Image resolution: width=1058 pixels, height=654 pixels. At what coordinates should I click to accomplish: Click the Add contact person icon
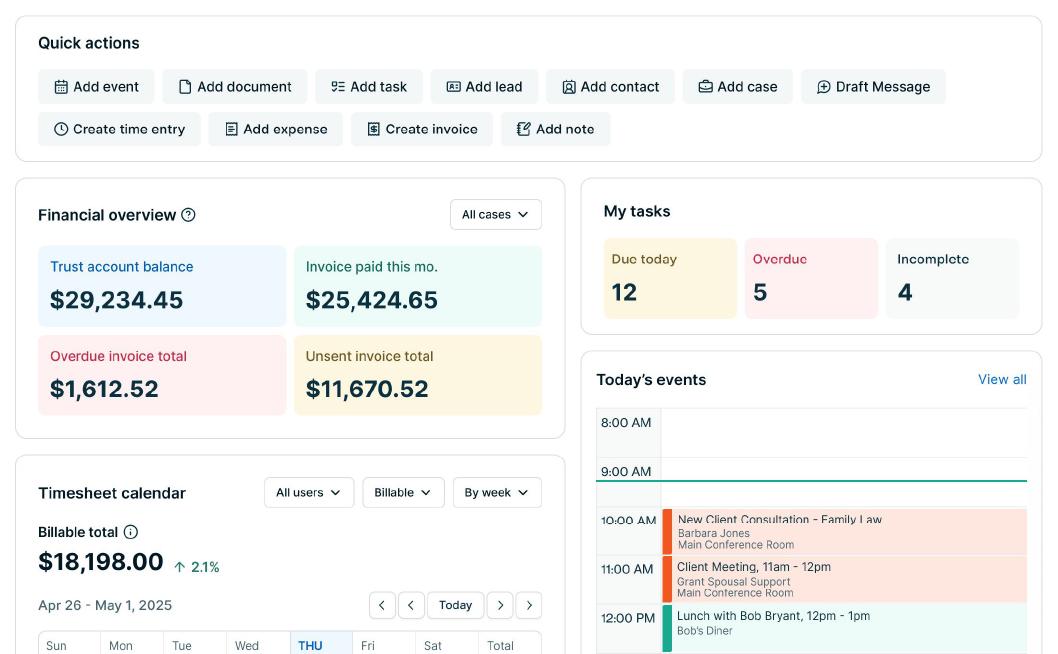coord(571,87)
